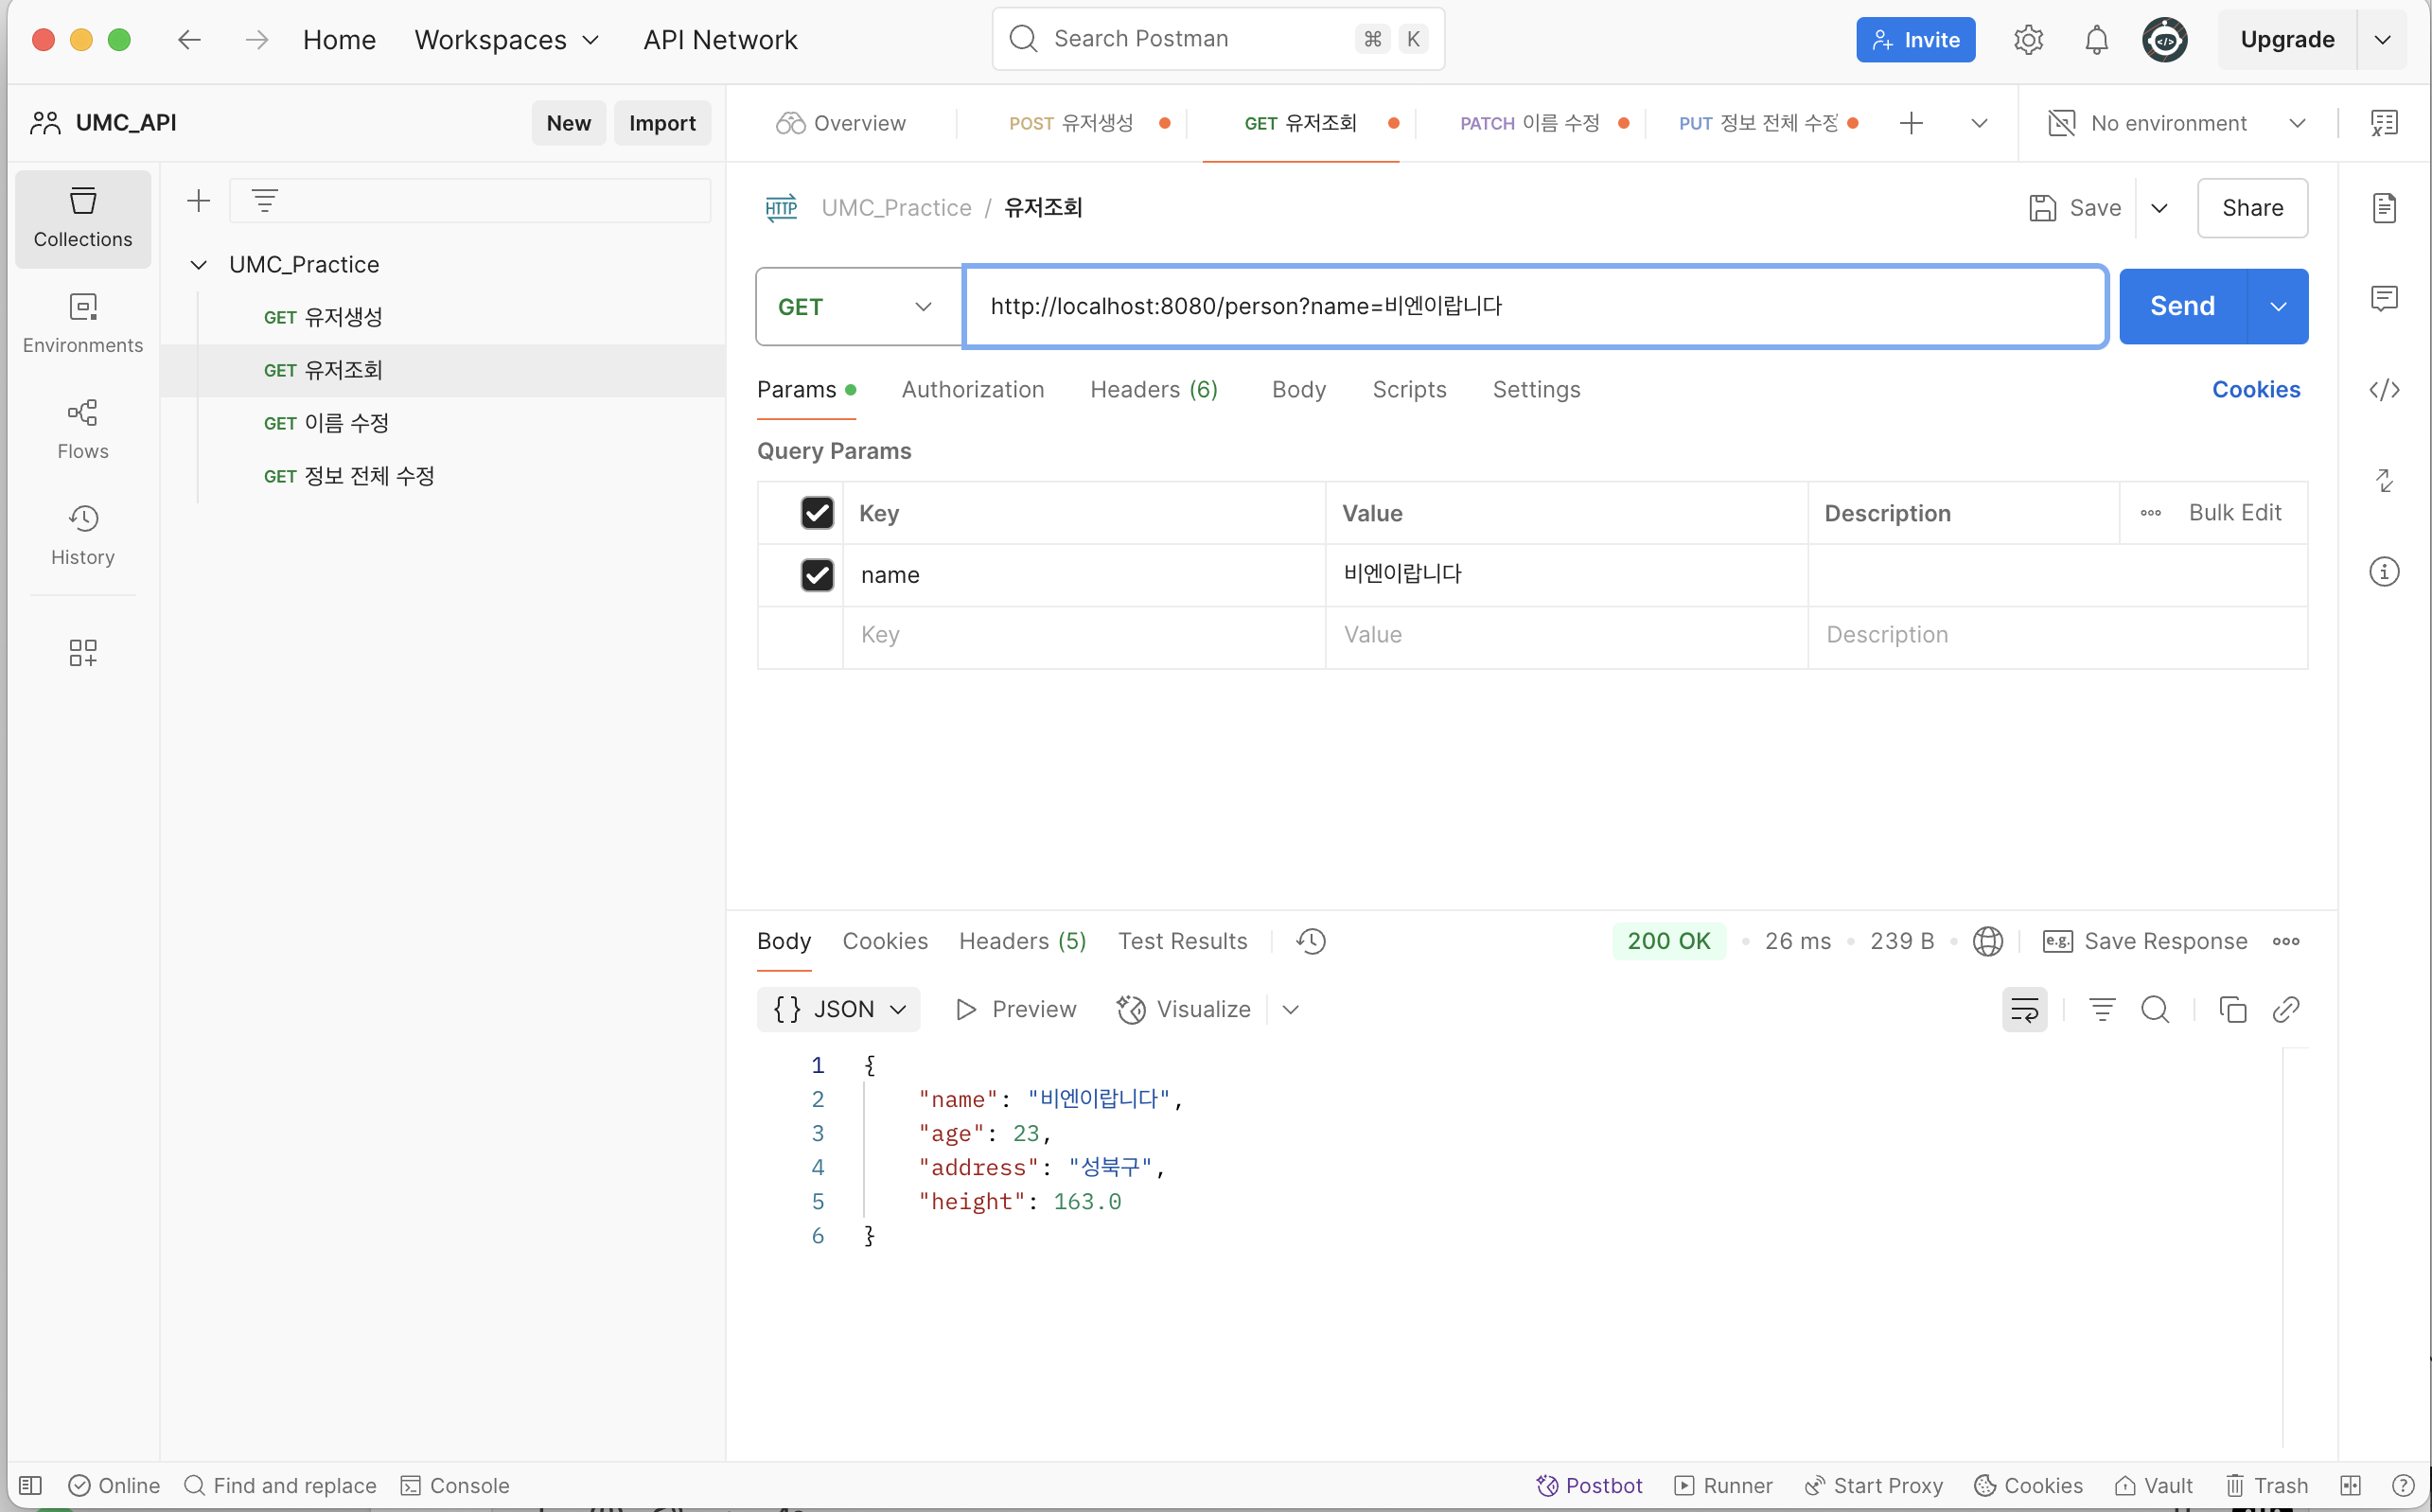Uncheck the name query parameter checkbox
2432x1512 pixels.
click(x=817, y=574)
